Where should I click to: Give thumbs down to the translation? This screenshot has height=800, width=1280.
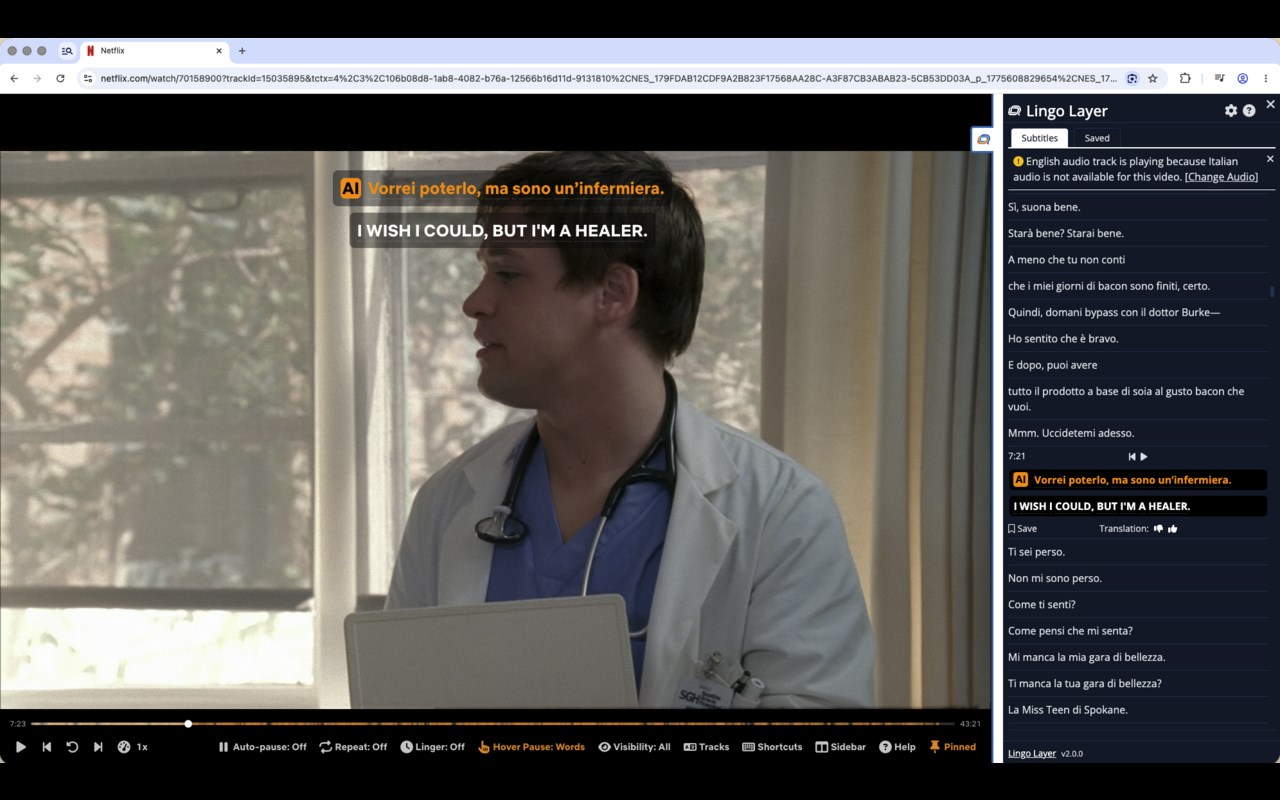1158,529
